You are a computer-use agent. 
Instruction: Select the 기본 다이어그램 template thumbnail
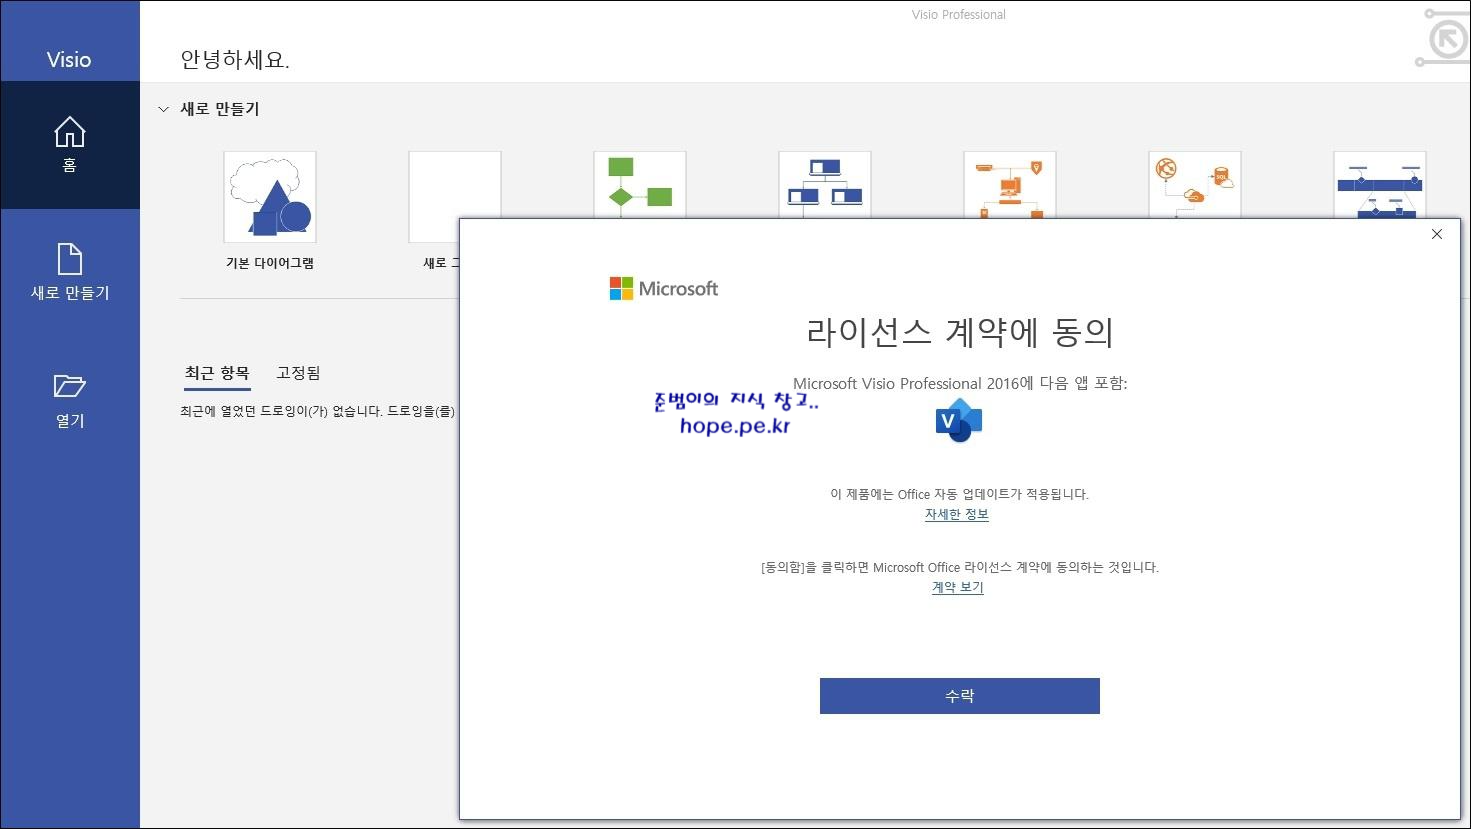pyautogui.click(x=270, y=197)
